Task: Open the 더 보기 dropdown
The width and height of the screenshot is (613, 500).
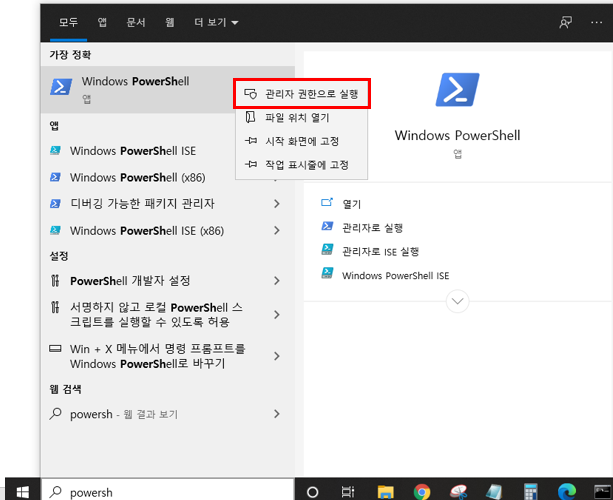Action: point(216,22)
